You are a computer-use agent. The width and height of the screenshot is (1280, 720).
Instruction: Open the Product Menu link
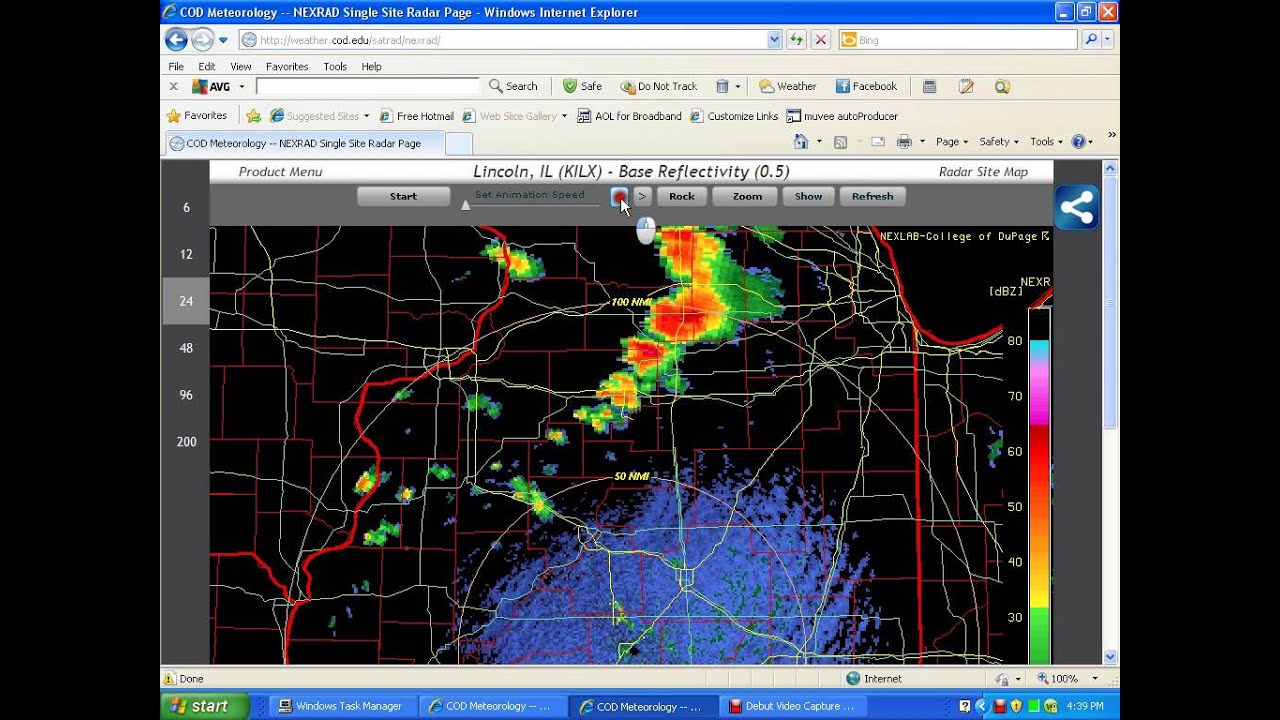280,172
